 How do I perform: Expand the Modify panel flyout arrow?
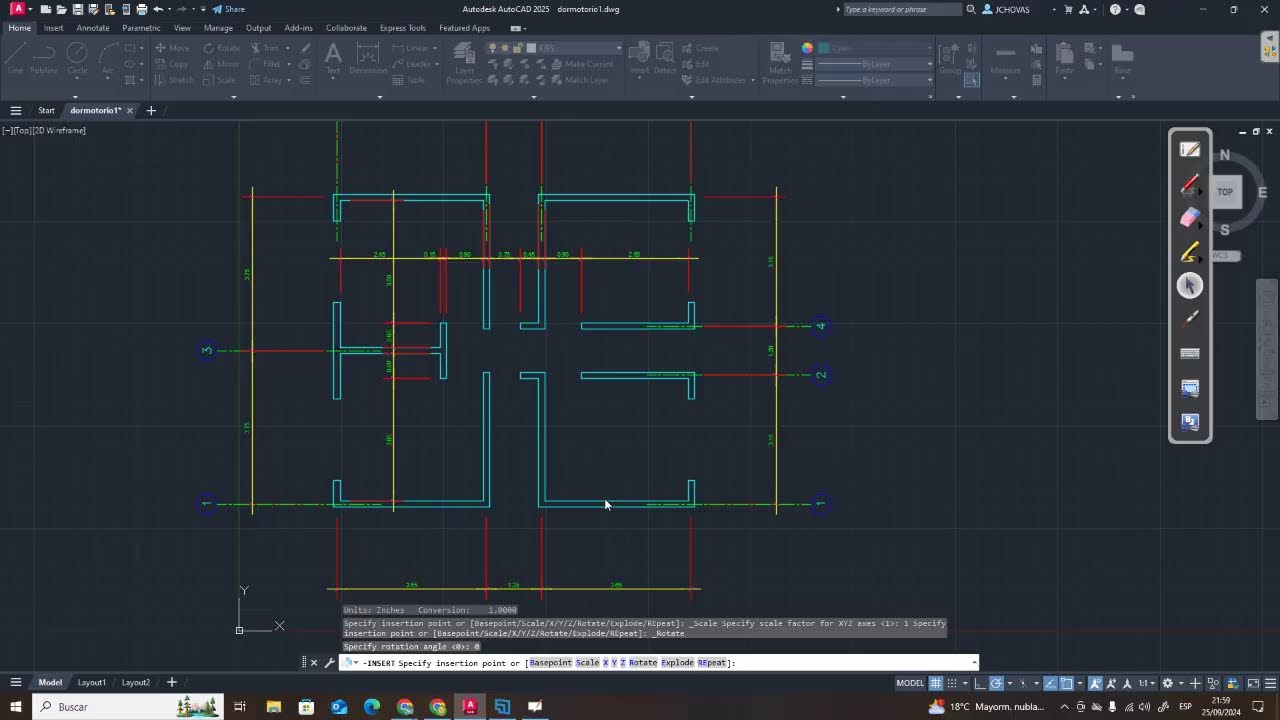click(x=233, y=97)
